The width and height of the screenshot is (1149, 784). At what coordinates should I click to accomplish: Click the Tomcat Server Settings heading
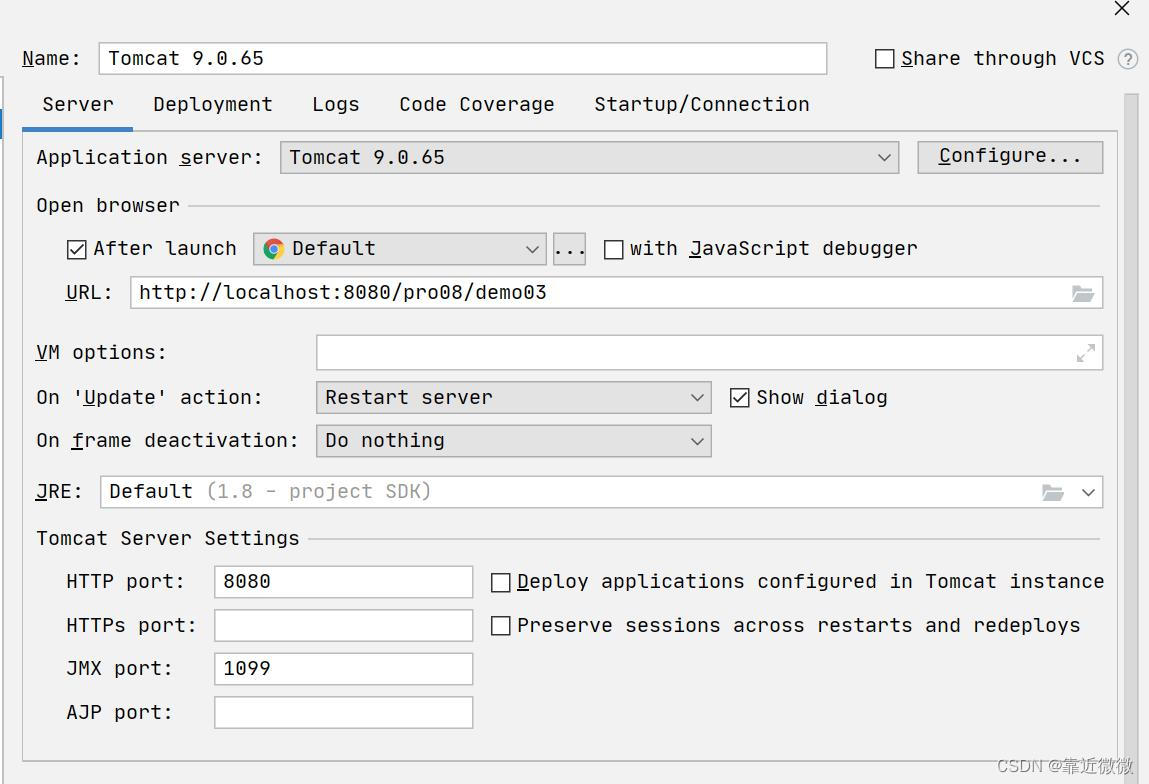168,539
